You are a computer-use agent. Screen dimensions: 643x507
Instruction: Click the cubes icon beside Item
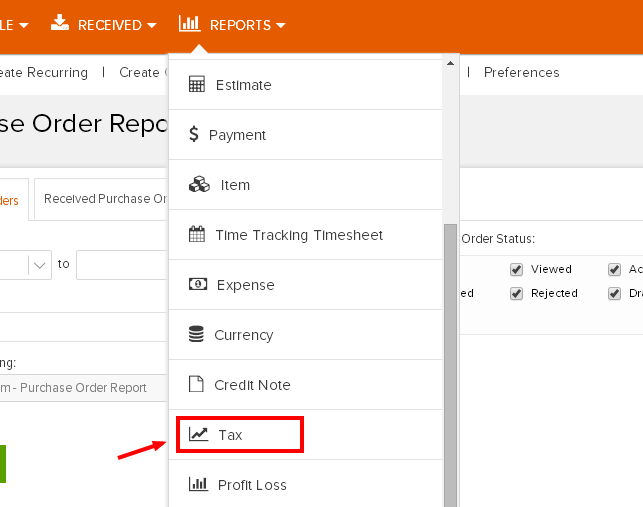[199, 185]
